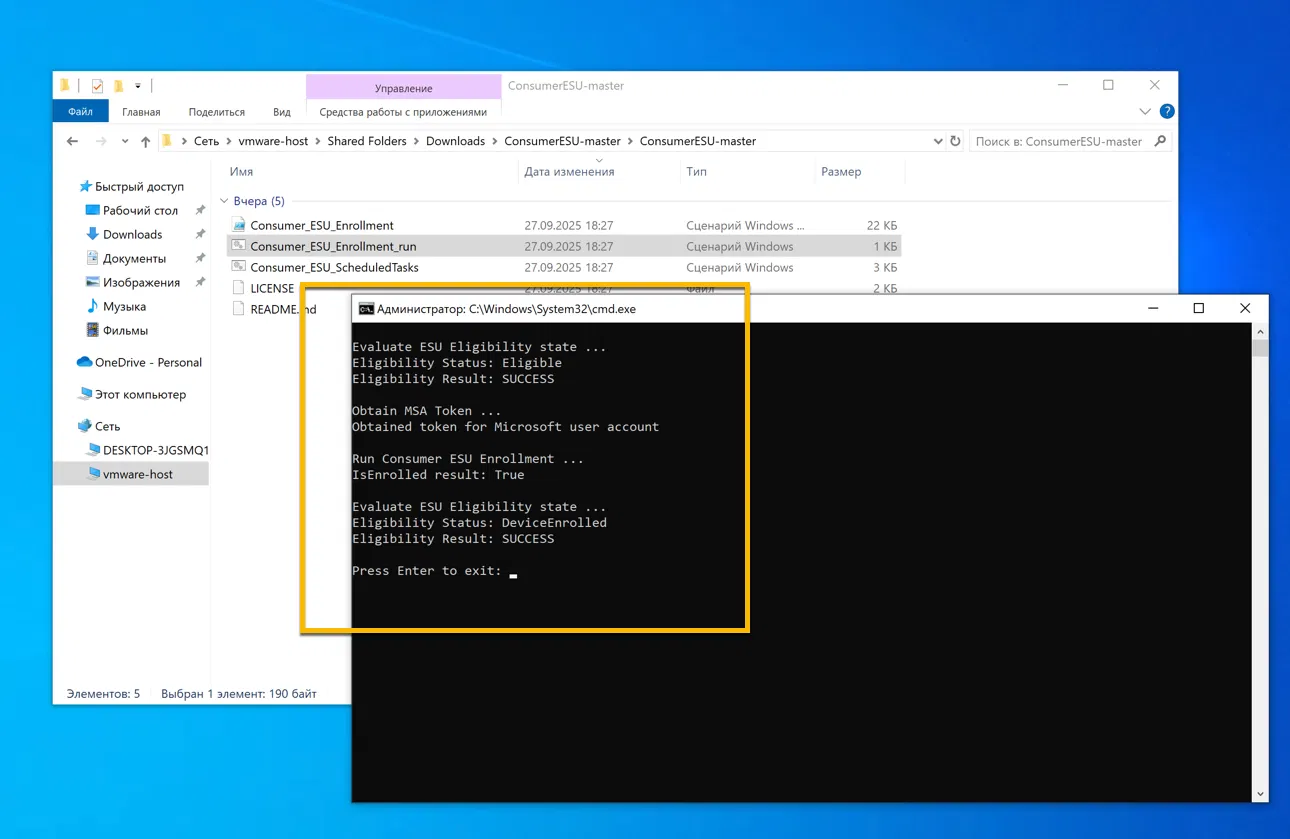This screenshot has width=1290, height=839.
Task: Click the Consumer_ESU_Enrollment script file icon
Action: [x=239, y=225]
